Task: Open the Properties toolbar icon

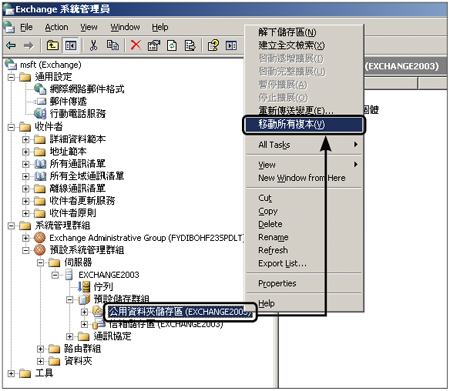Action: point(153,45)
